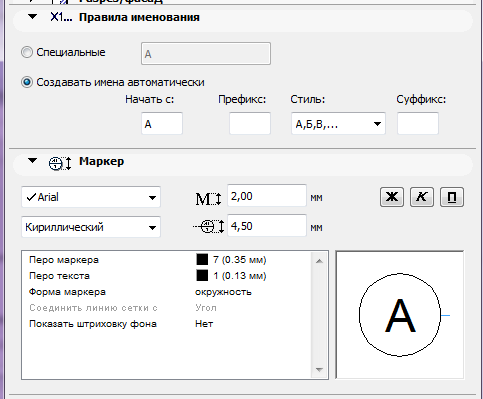Click the 1 (0.13 мм) pen value

tap(240, 276)
